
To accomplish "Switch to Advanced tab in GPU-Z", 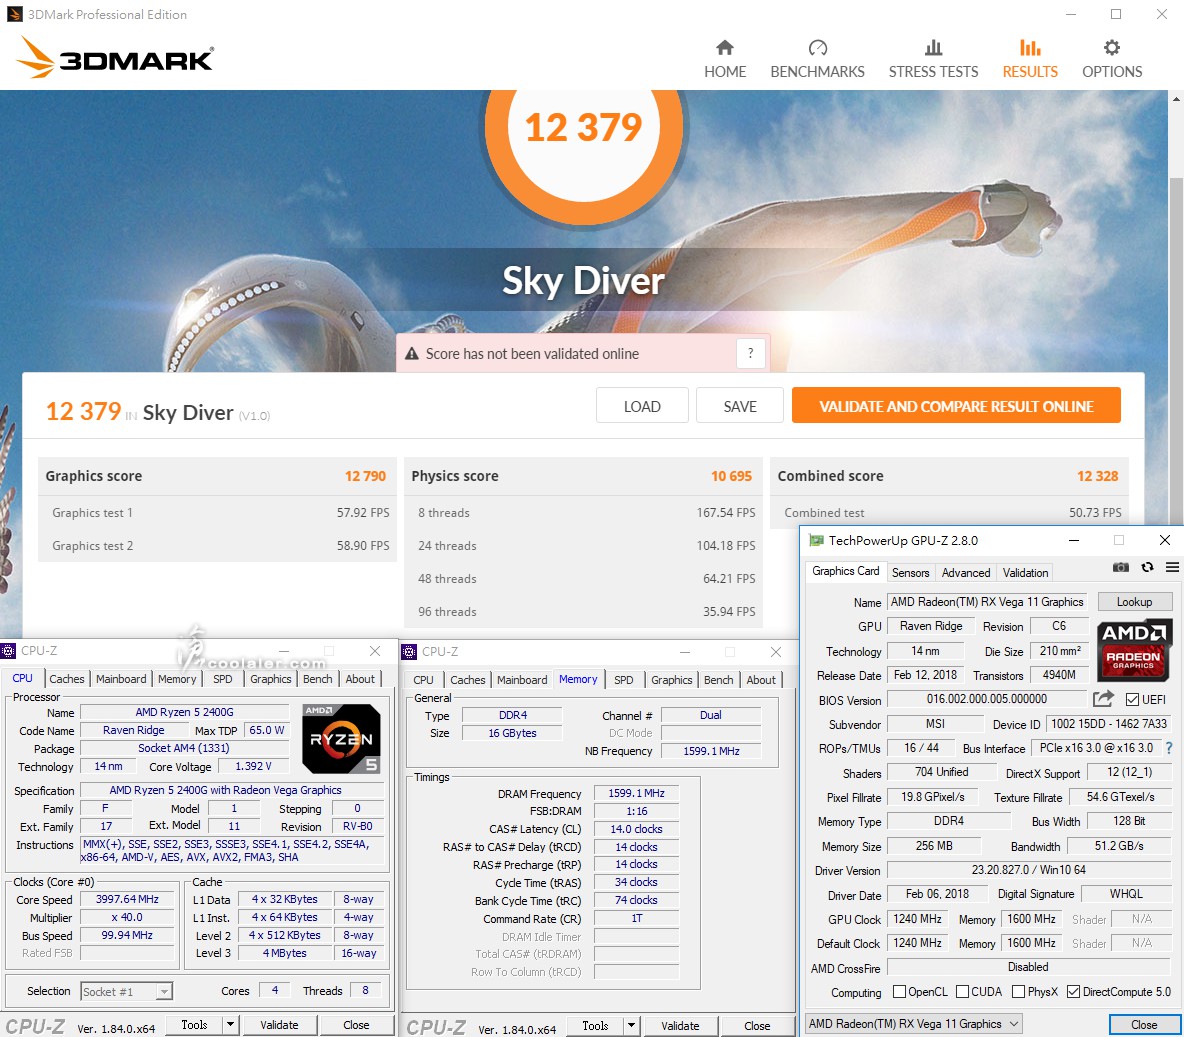I will (966, 573).
